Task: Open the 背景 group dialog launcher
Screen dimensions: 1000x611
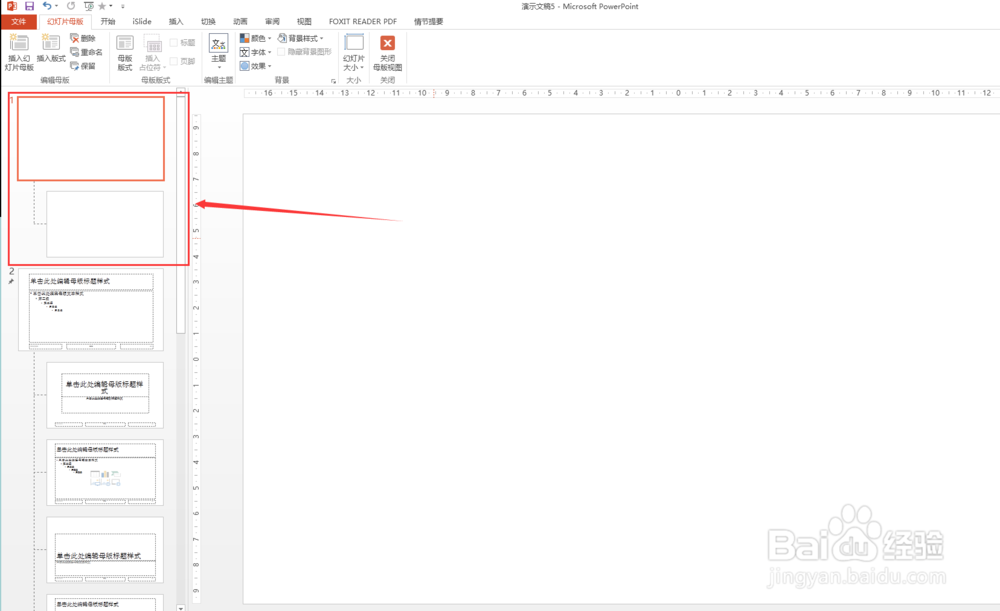Action: (x=333, y=81)
